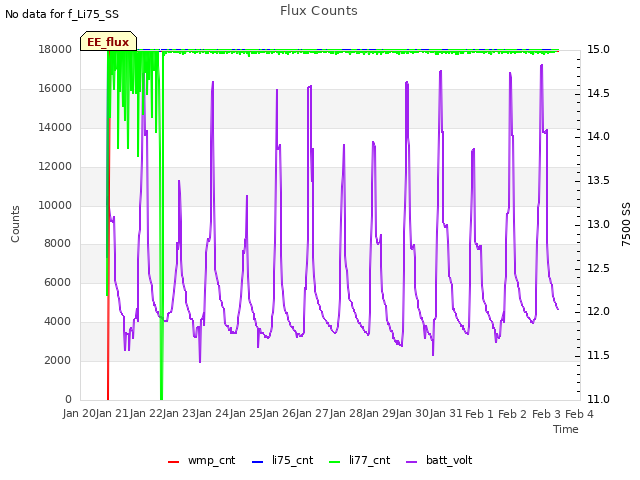The height and width of the screenshot is (480, 640).
Task: Click the 16000 y-axis tick label
Action: [55, 89]
